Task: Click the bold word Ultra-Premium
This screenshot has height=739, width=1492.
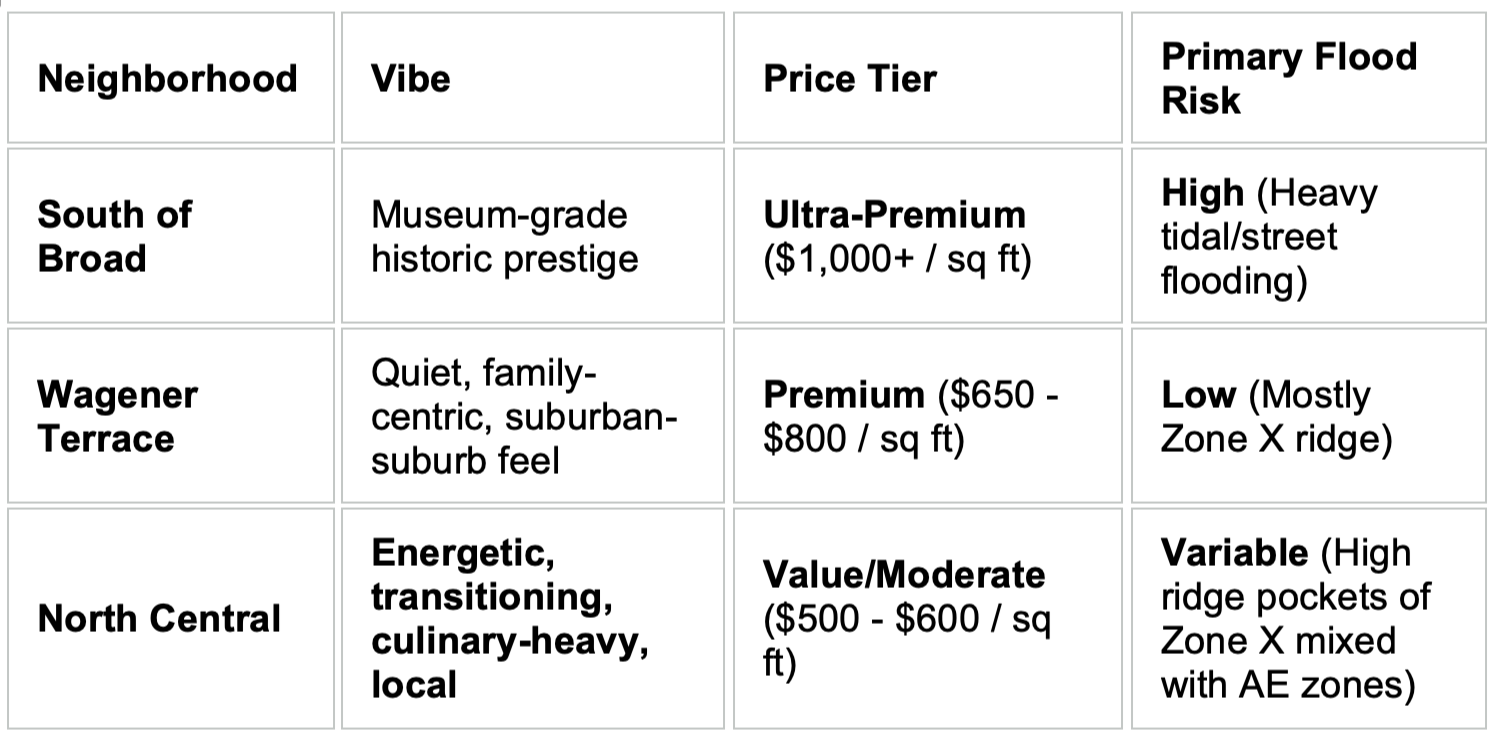Action: (x=894, y=215)
